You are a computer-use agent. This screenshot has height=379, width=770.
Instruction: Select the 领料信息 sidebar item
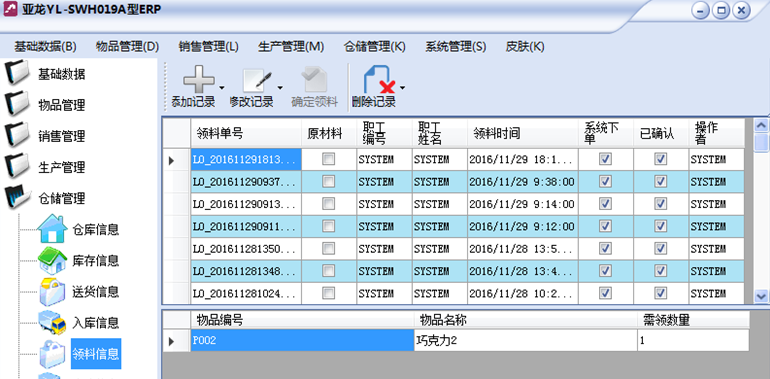96,353
